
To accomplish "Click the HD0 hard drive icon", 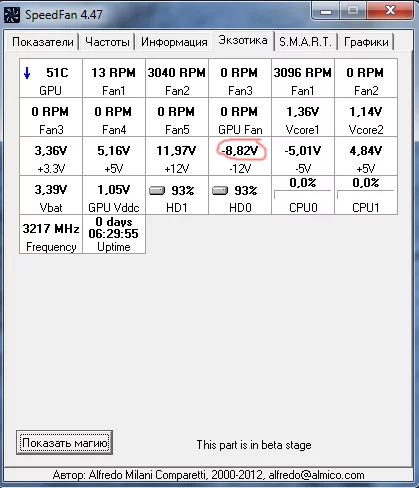I will (x=220, y=191).
